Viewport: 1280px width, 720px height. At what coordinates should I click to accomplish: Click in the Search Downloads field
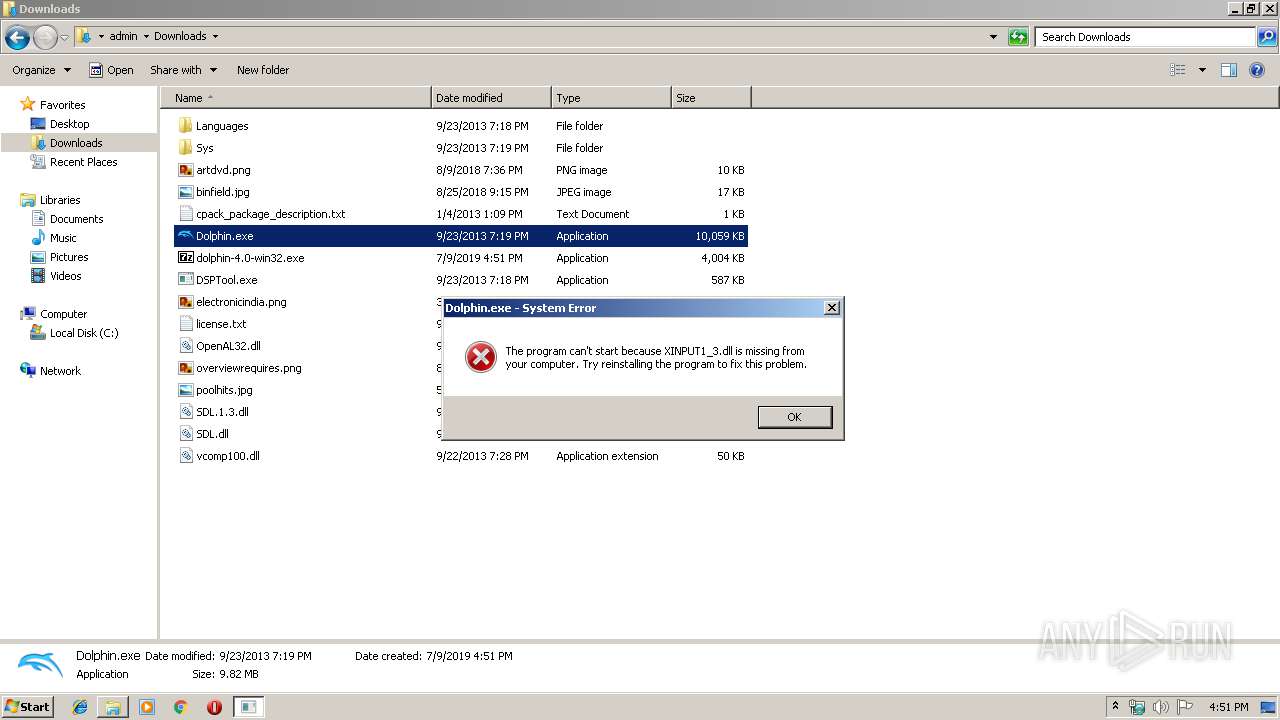pos(1146,37)
